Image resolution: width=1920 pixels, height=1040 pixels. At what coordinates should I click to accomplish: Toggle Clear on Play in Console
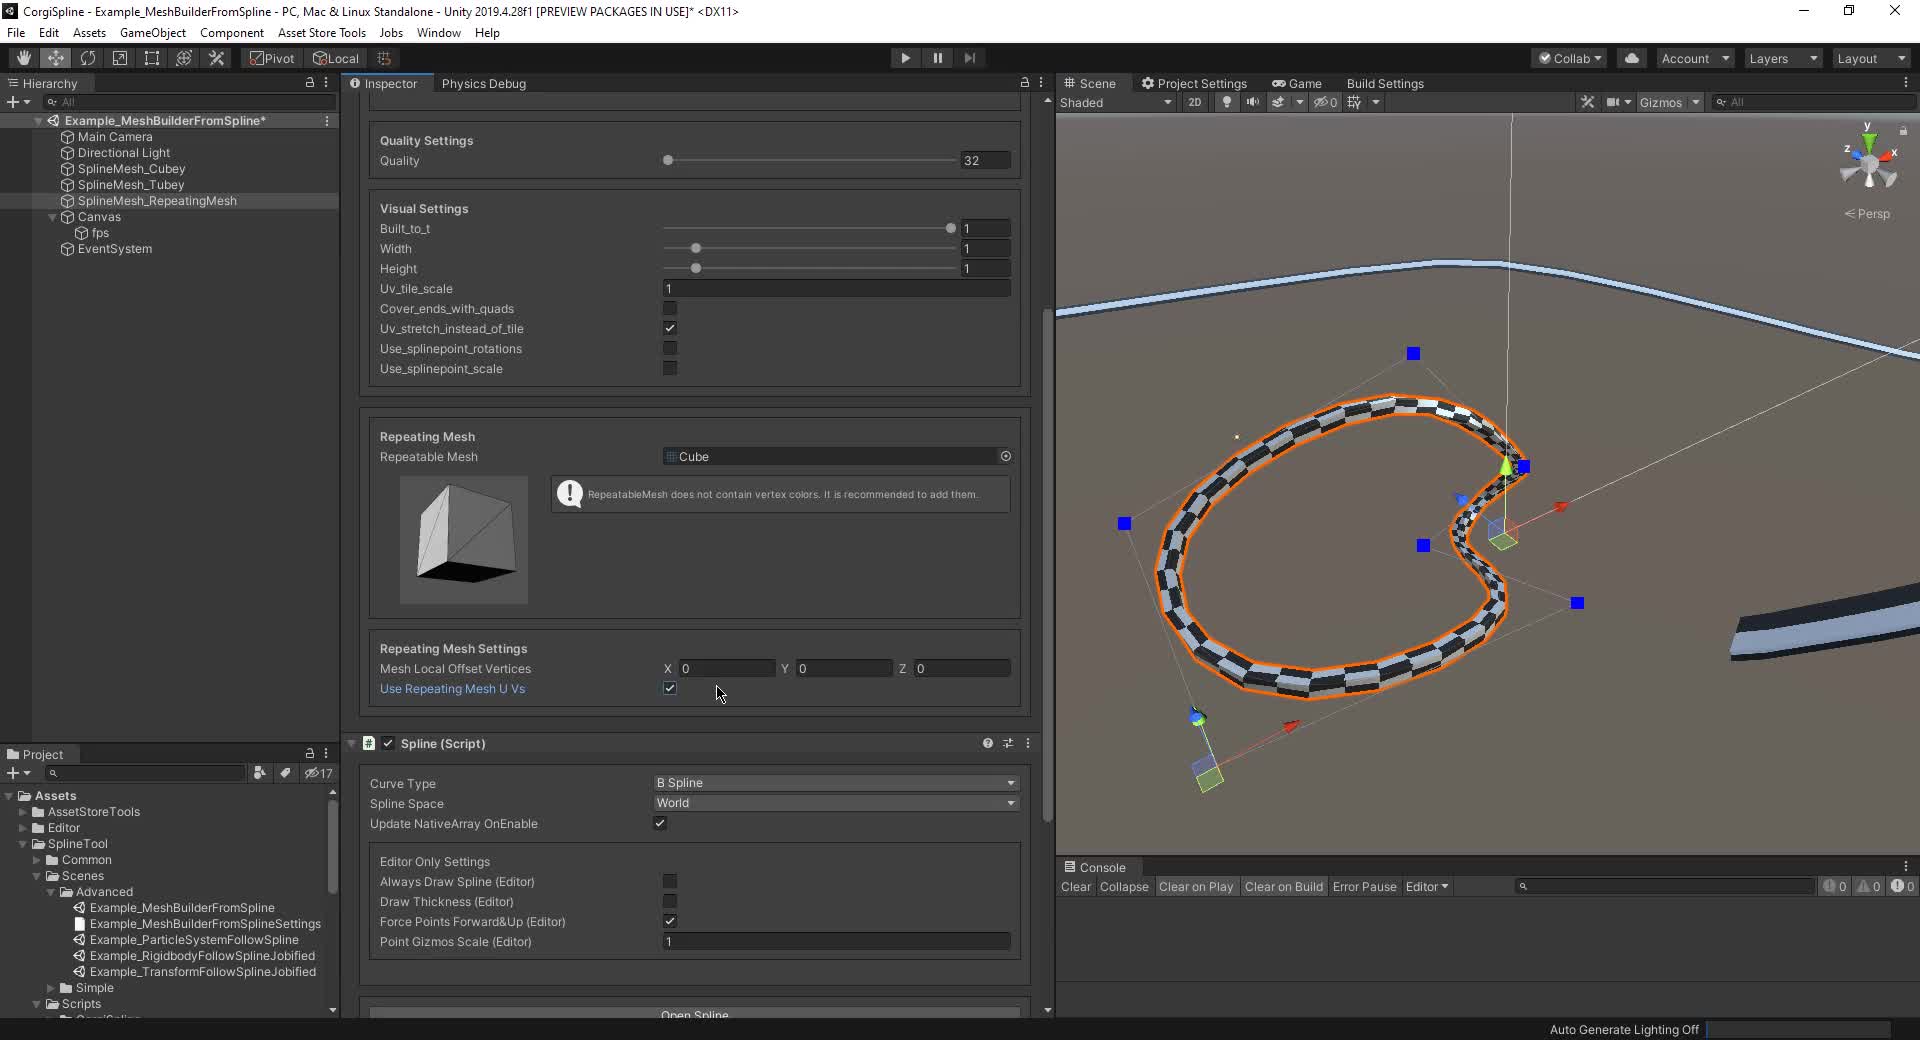1195,887
